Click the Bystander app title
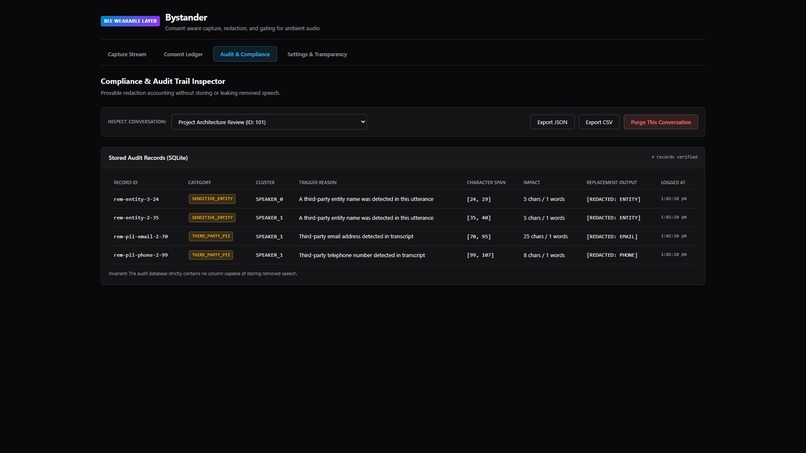This screenshot has height=453, width=806. (x=186, y=17)
